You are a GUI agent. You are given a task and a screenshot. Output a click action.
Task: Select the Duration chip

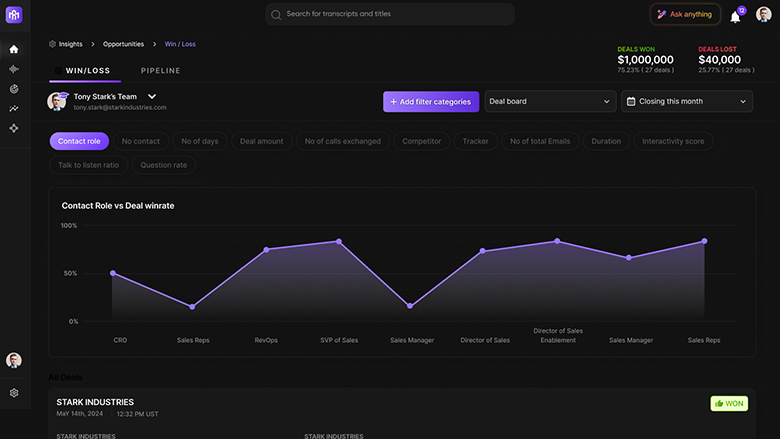click(x=606, y=141)
